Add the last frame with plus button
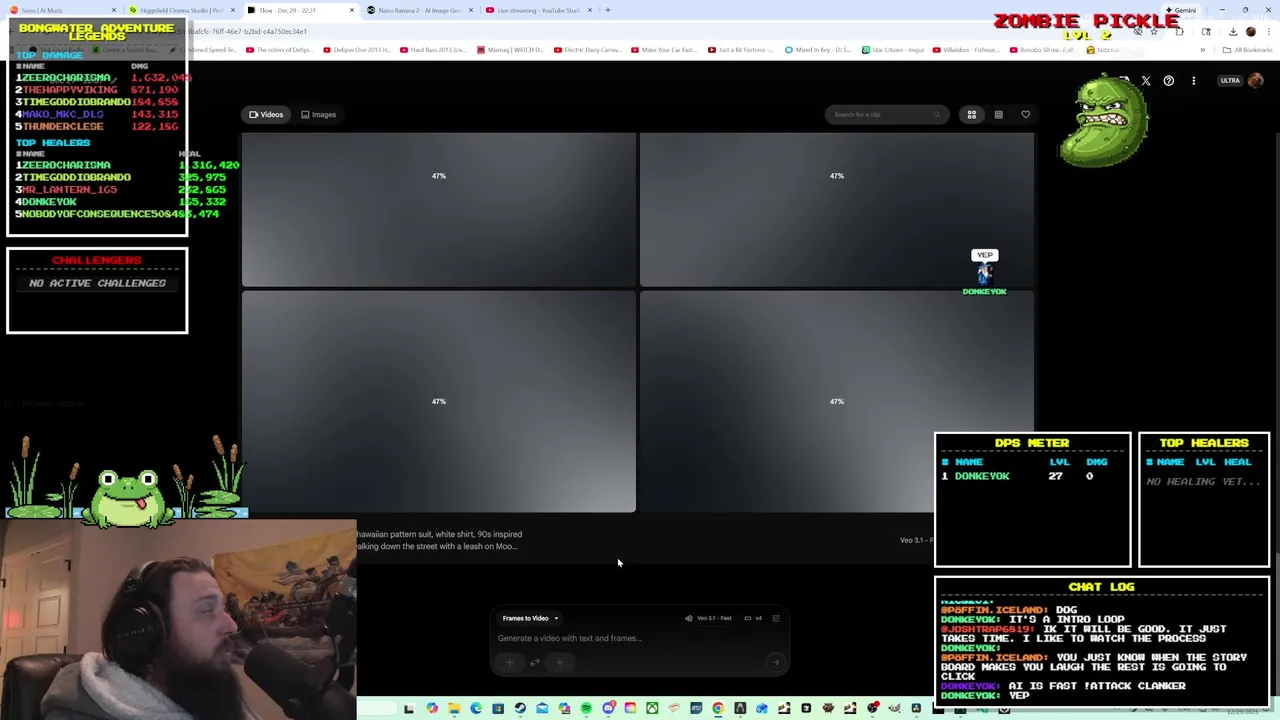 559,662
